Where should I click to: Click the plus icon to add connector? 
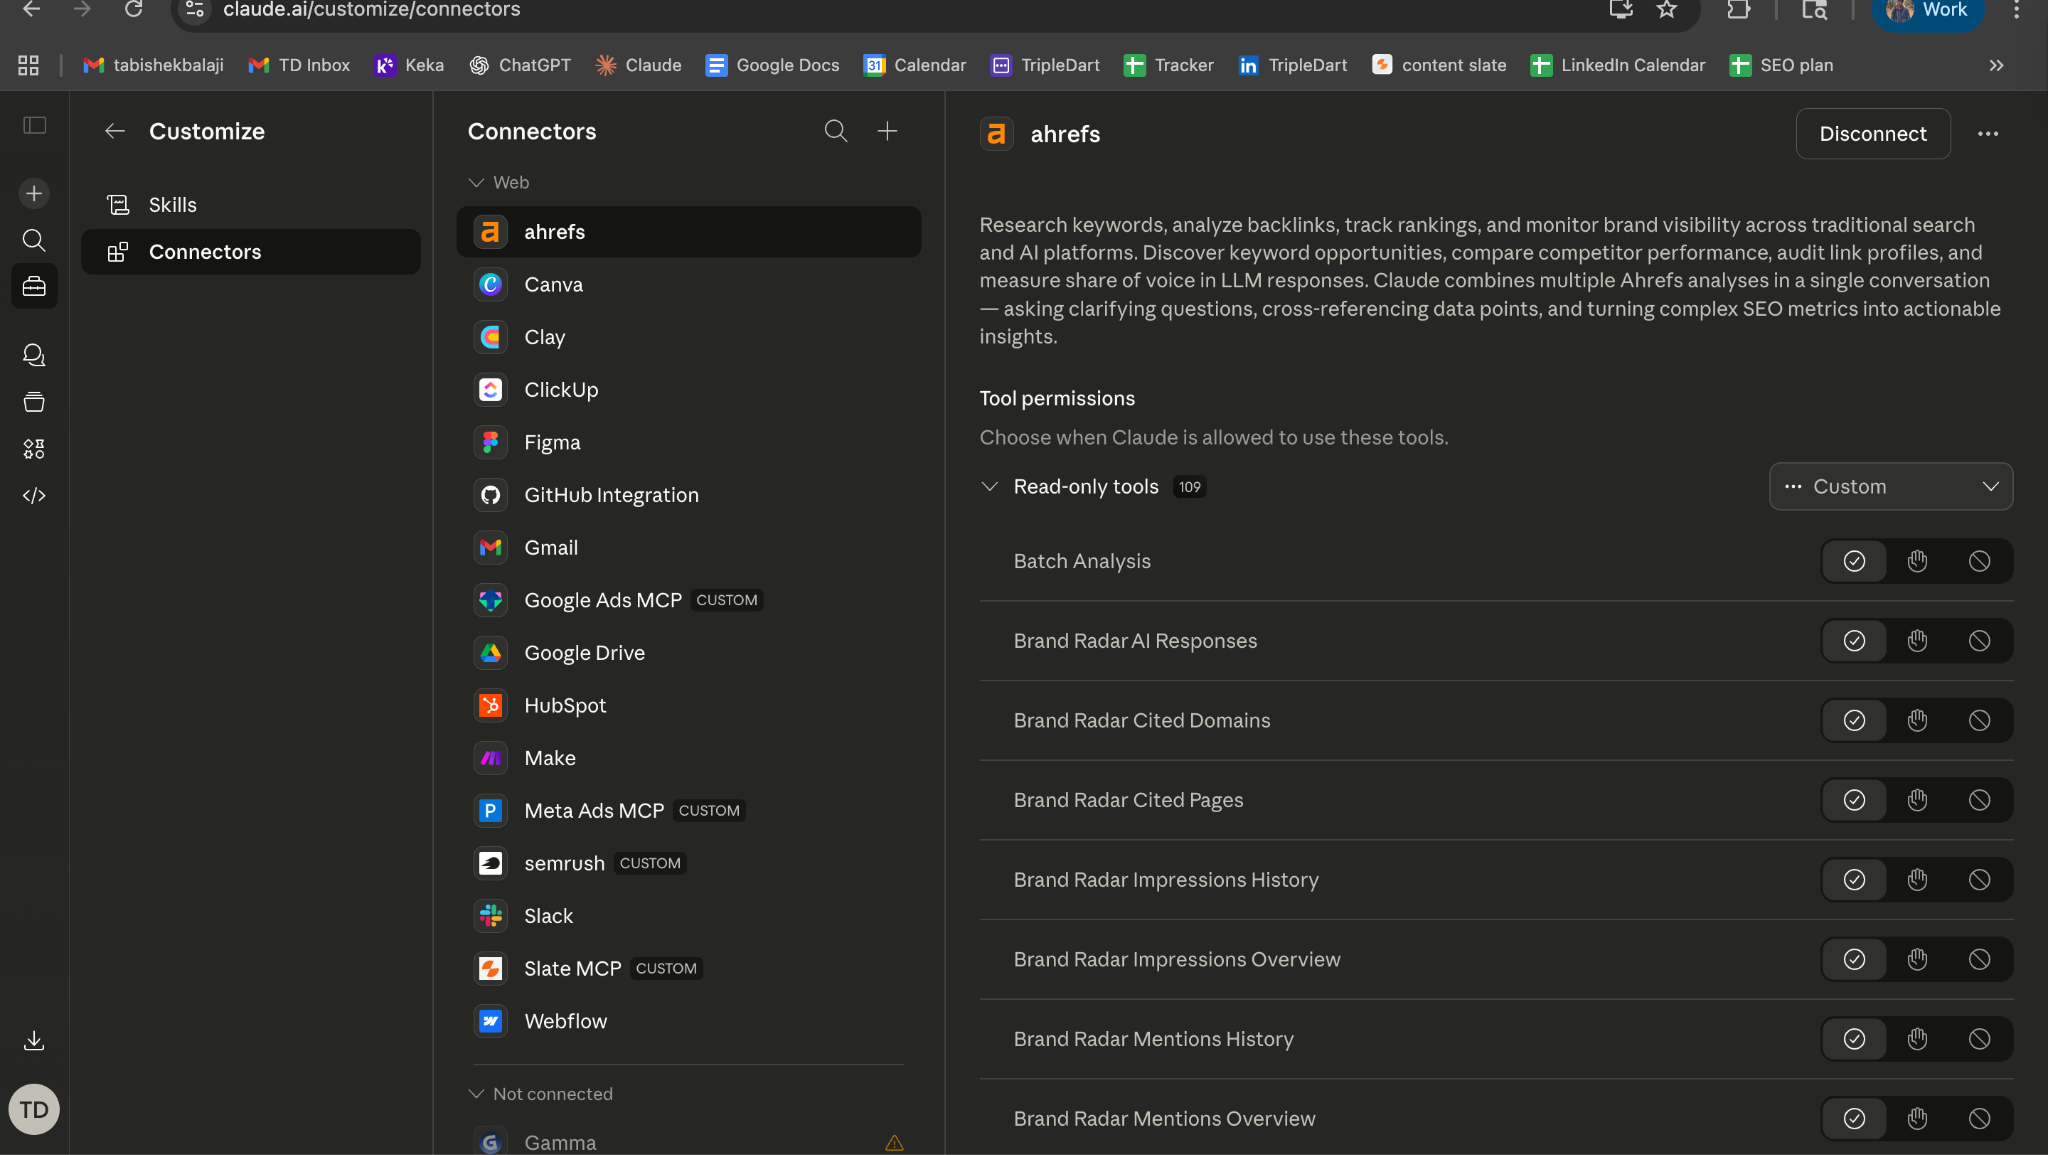[887, 131]
